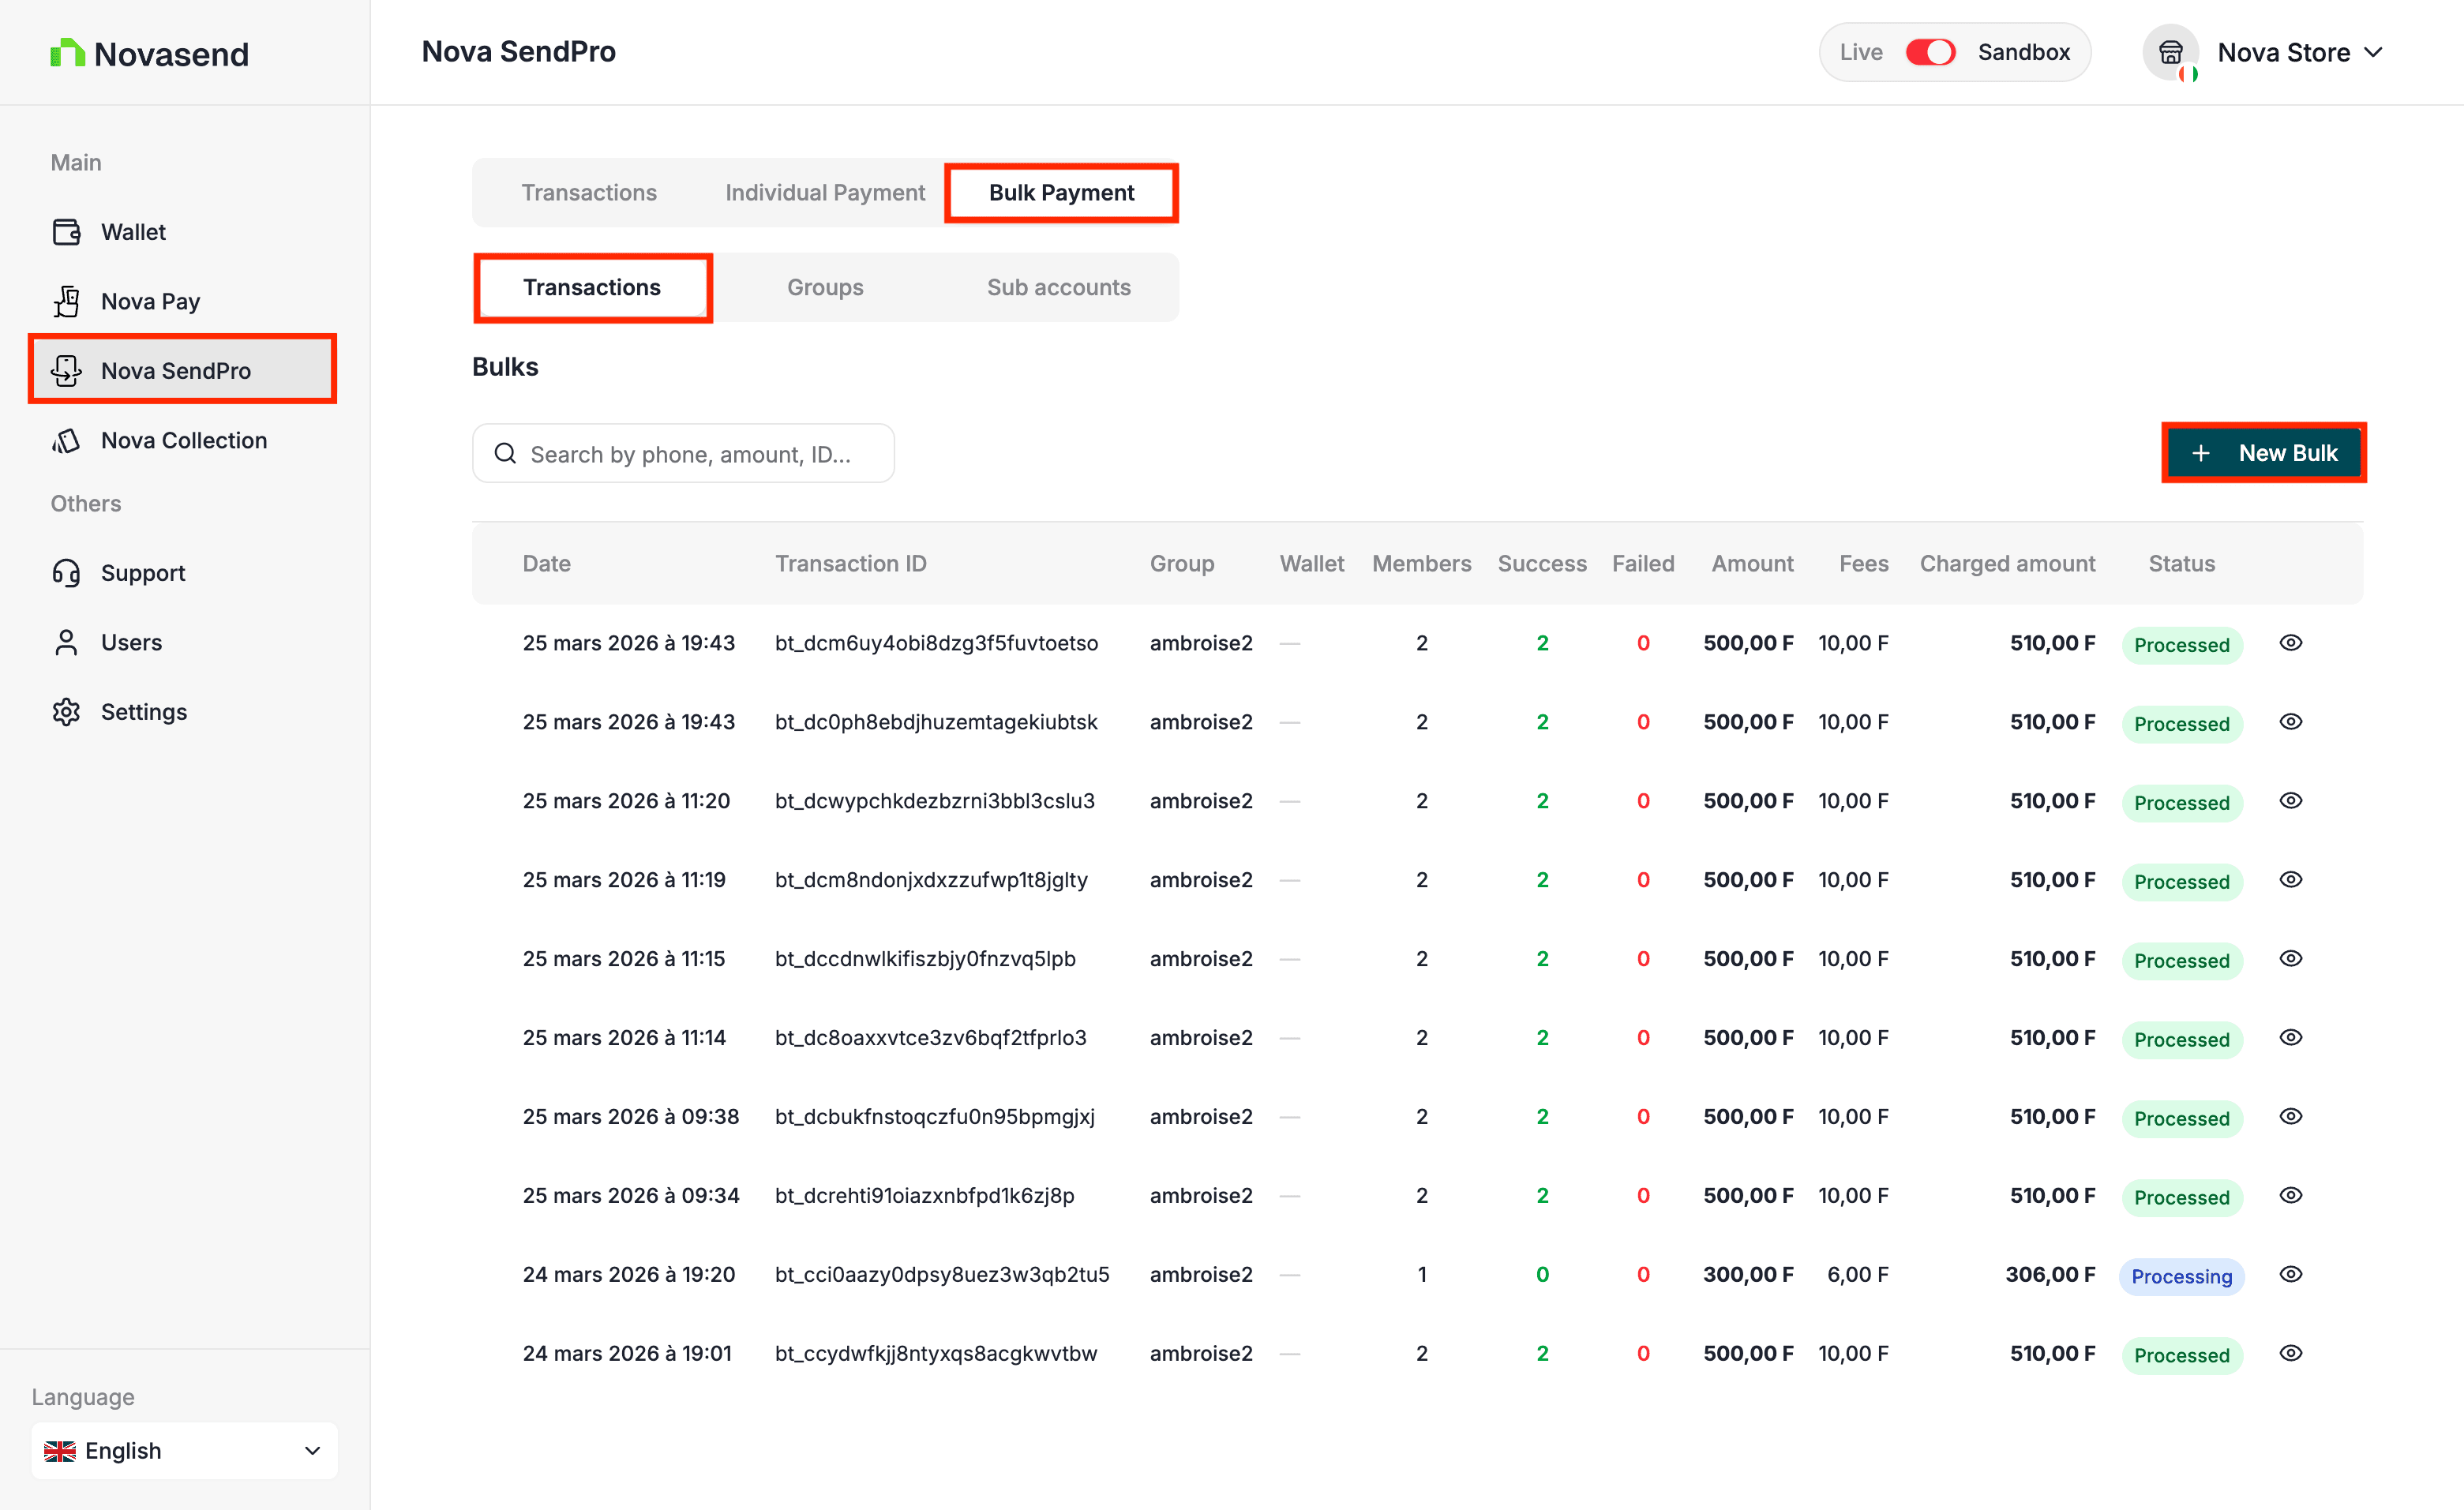The image size is (2464, 1510).
Task: Switch to the Sub accounts sub-tab
Action: 1059,287
